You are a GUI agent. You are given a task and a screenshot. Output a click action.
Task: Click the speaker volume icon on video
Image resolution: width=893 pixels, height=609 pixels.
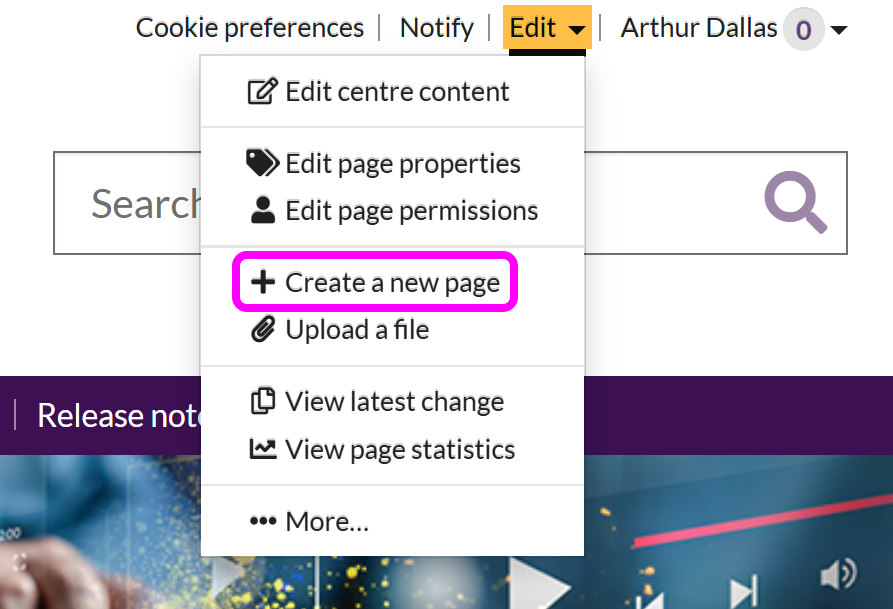pos(837,575)
